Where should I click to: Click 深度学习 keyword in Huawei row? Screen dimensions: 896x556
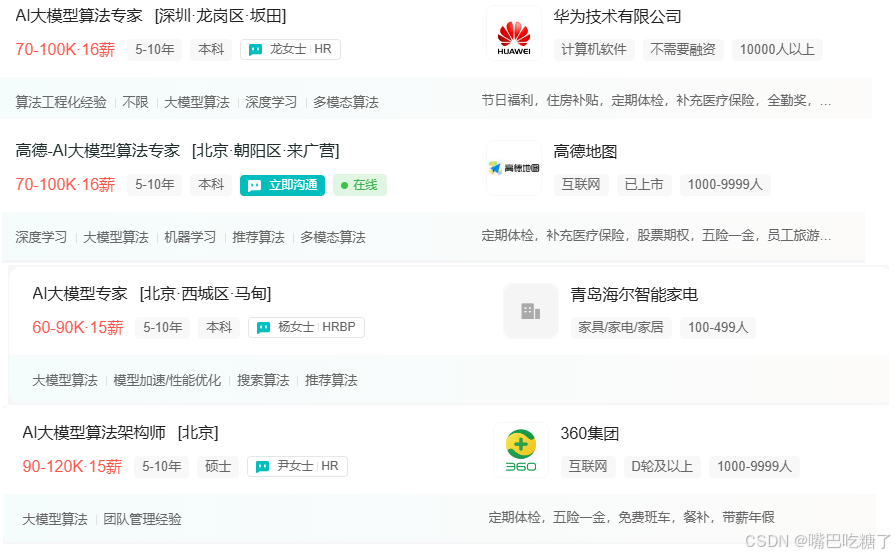coord(271,102)
